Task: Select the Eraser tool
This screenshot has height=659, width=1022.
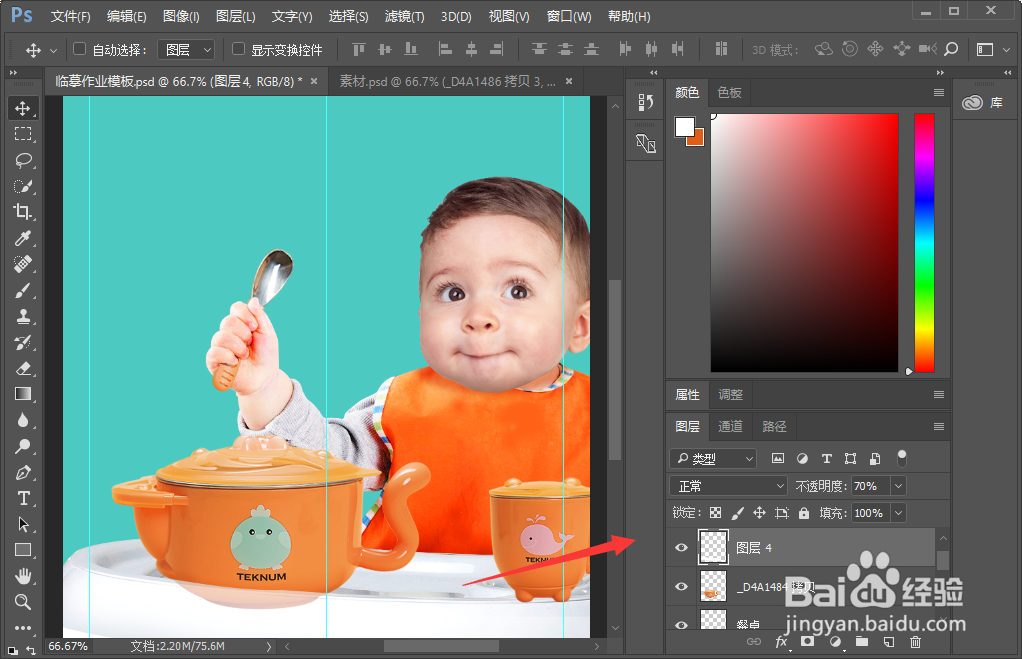Action: (x=23, y=368)
